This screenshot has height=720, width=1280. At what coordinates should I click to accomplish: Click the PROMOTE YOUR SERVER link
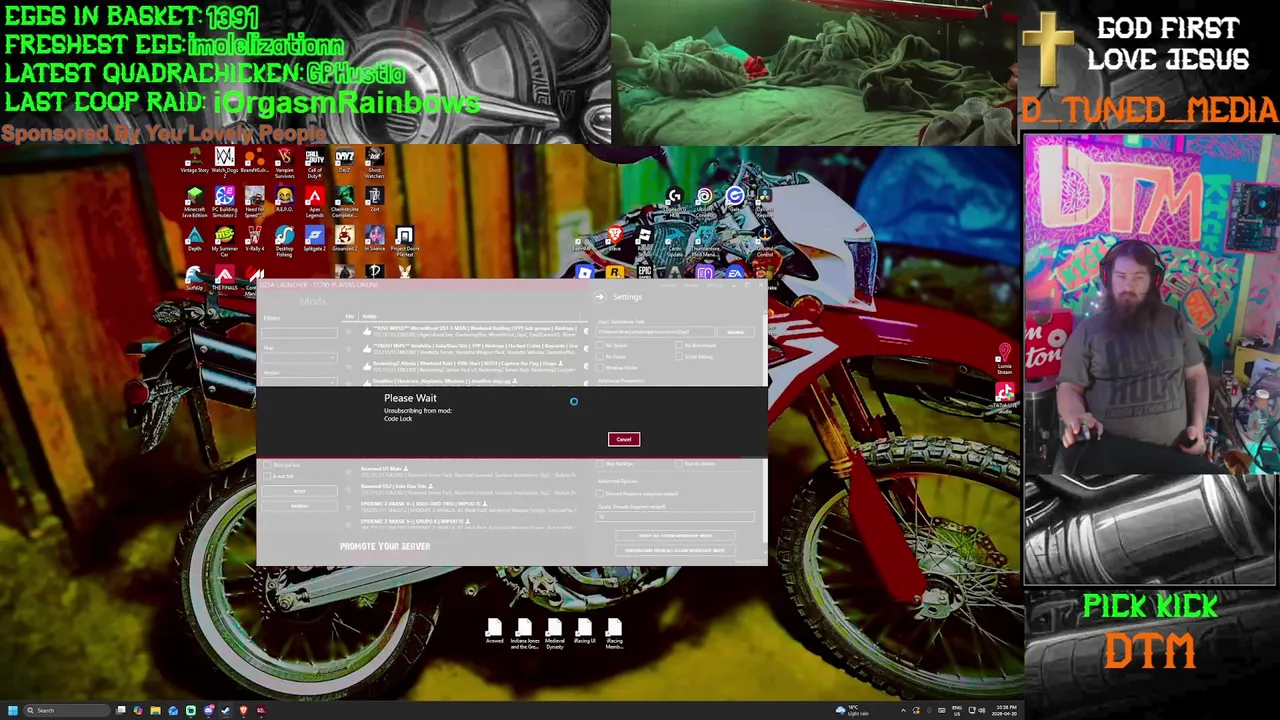click(x=385, y=546)
